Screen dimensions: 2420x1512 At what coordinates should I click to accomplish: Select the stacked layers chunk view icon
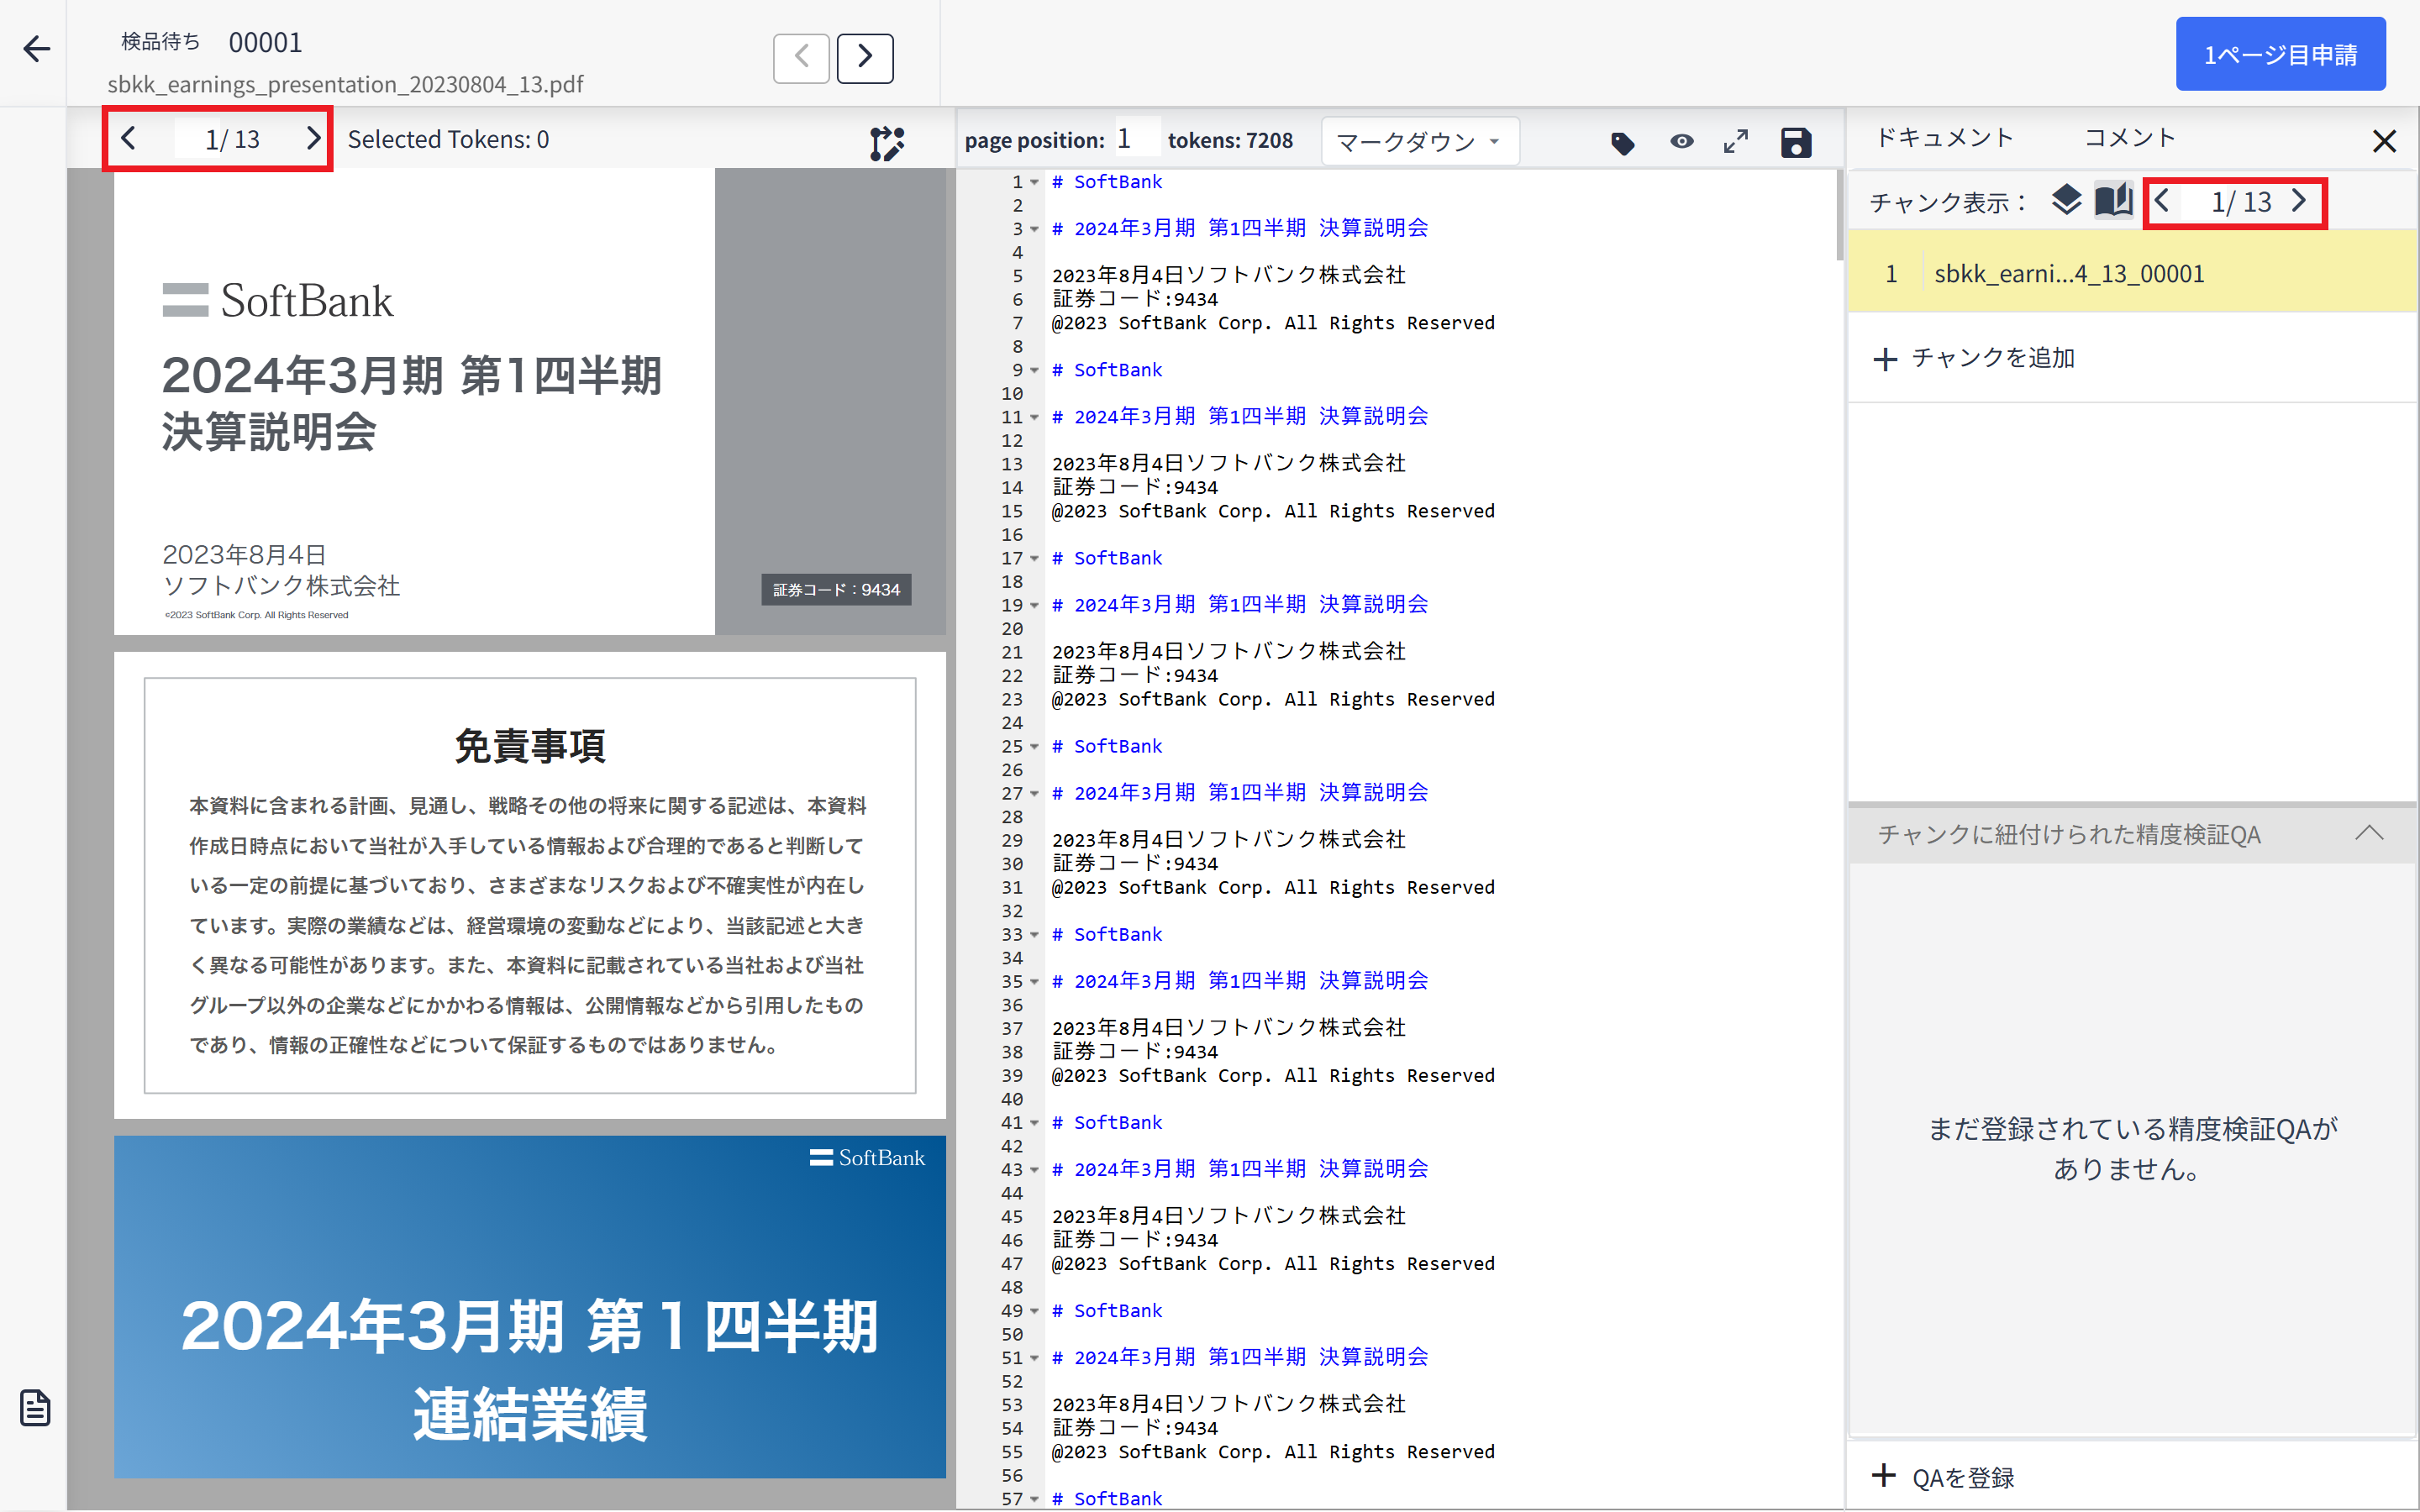[x=2066, y=201]
